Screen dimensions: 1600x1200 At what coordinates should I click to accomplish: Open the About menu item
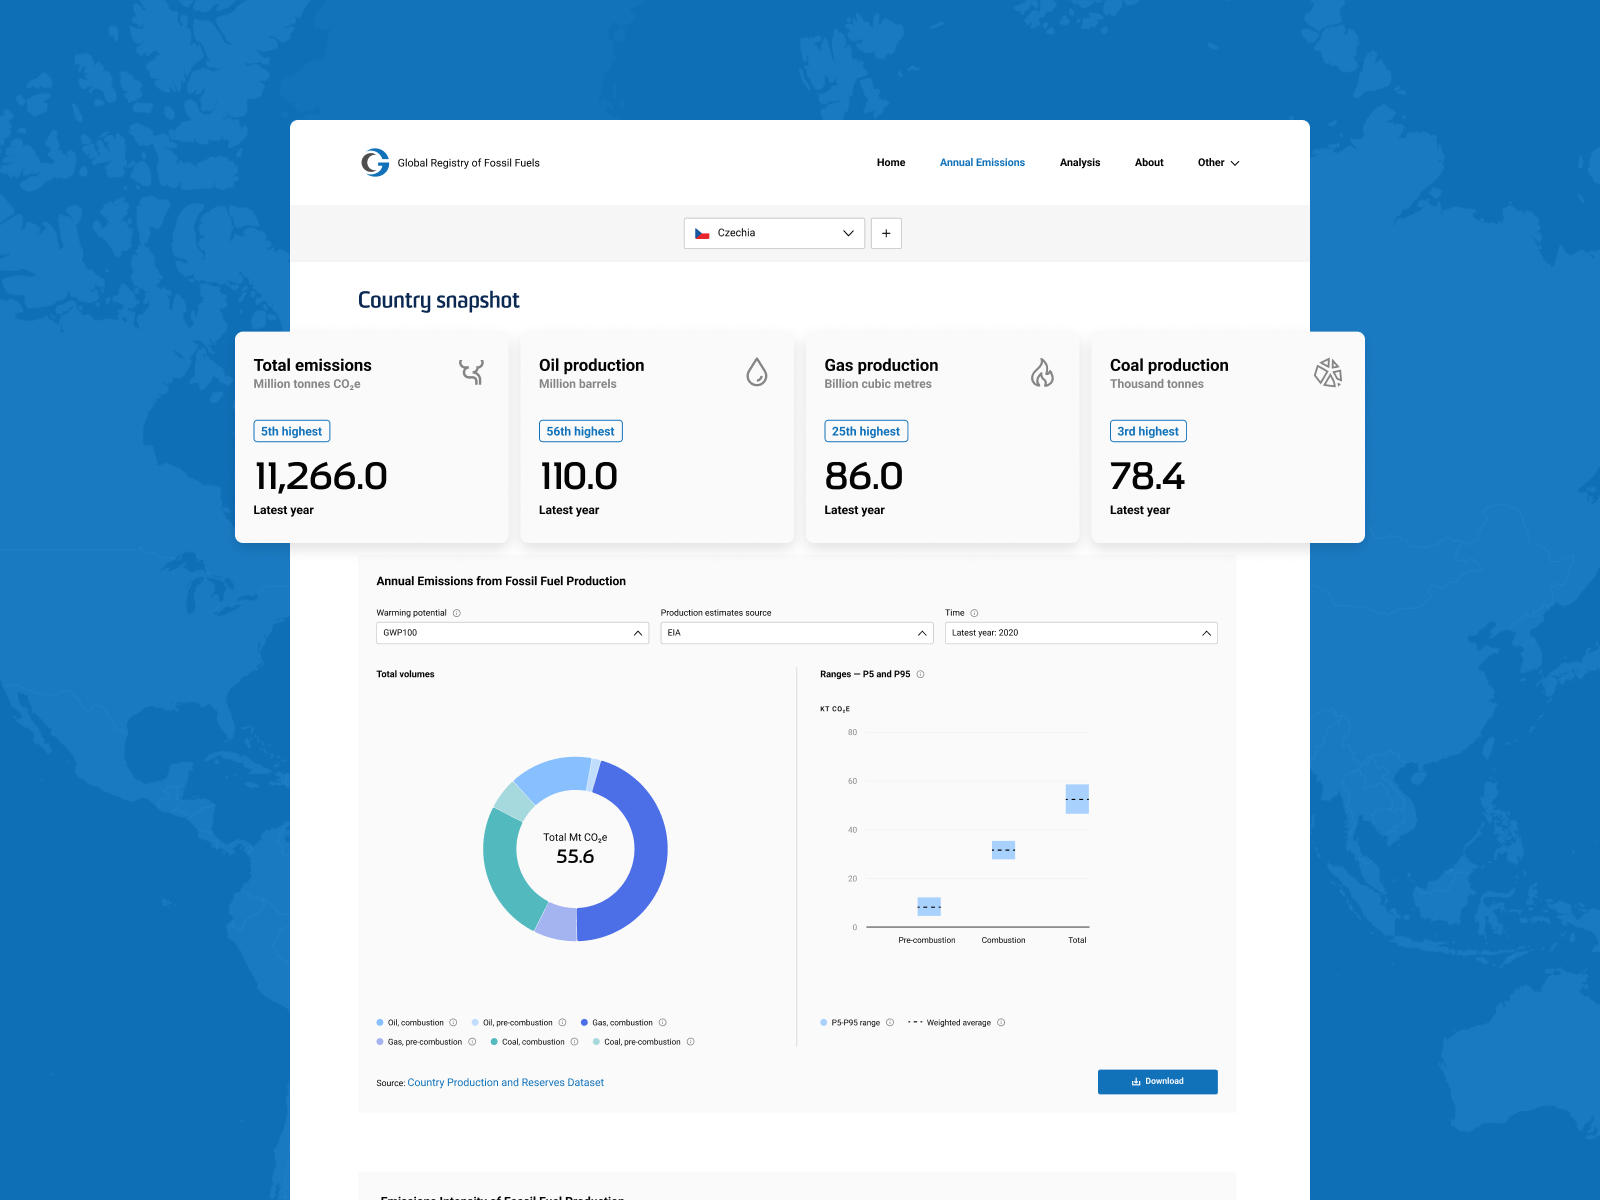[1149, 162]
